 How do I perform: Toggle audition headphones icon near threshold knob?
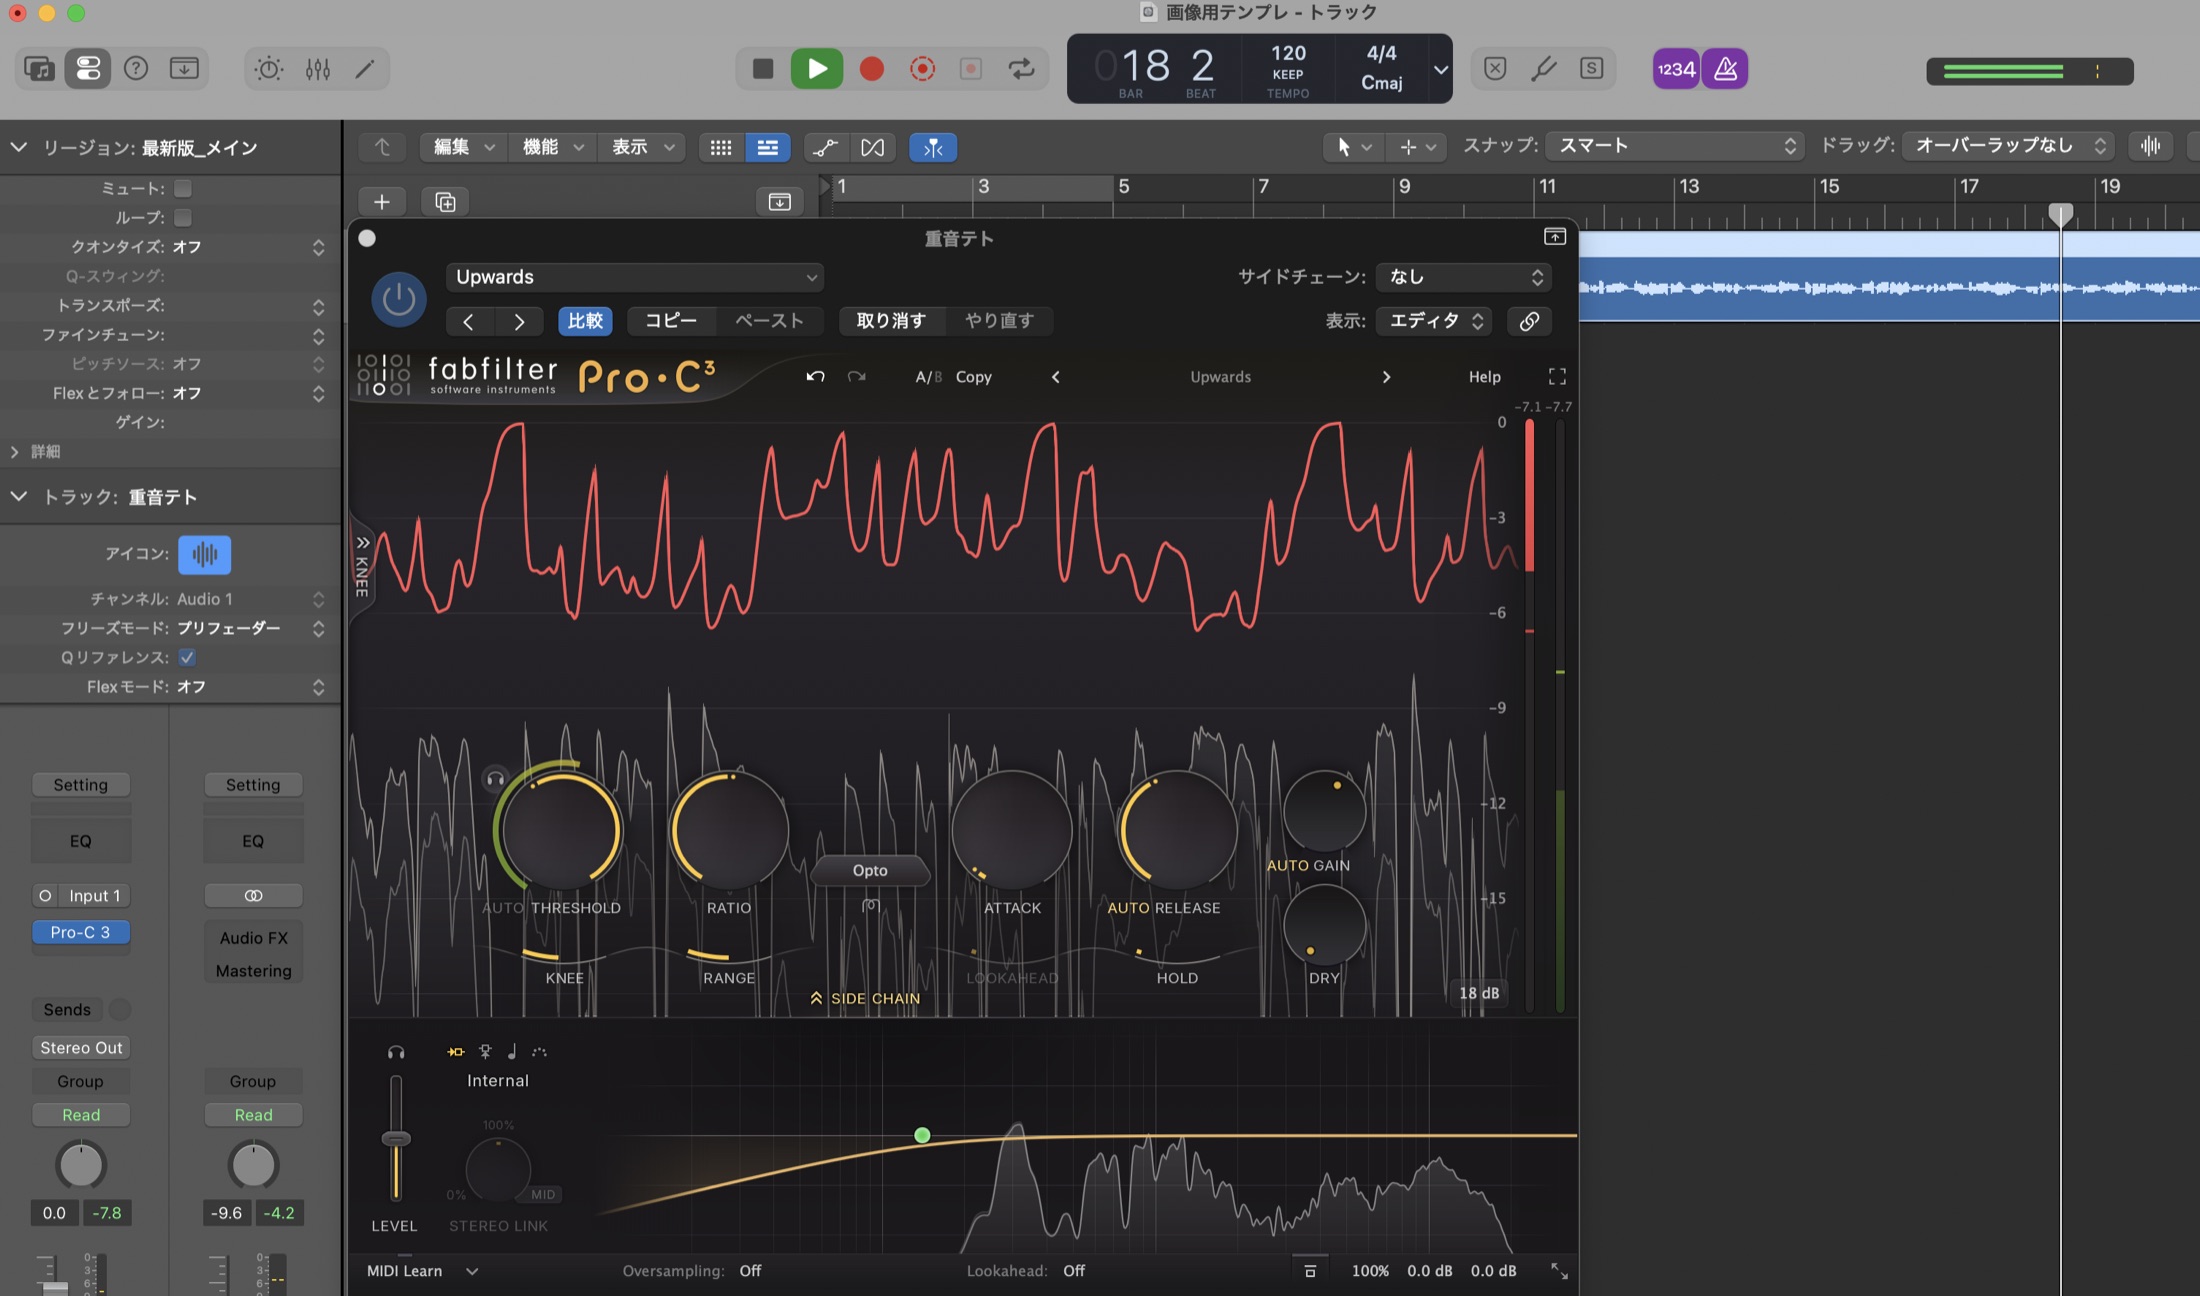(494, 778)
